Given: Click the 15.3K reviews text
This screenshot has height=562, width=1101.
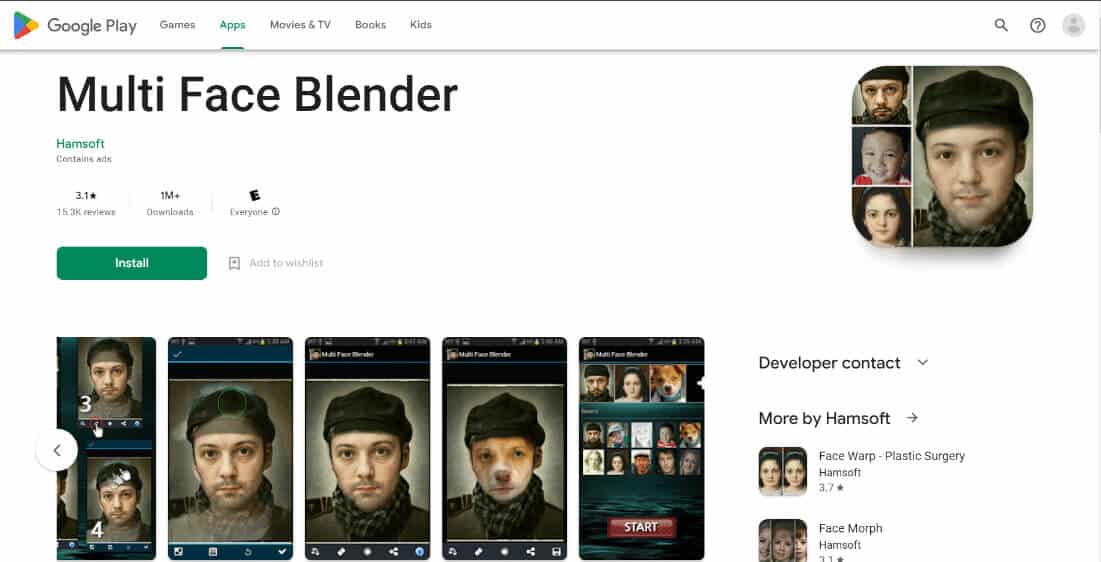Looking at the screenshot, I should [x=86, y=211].
